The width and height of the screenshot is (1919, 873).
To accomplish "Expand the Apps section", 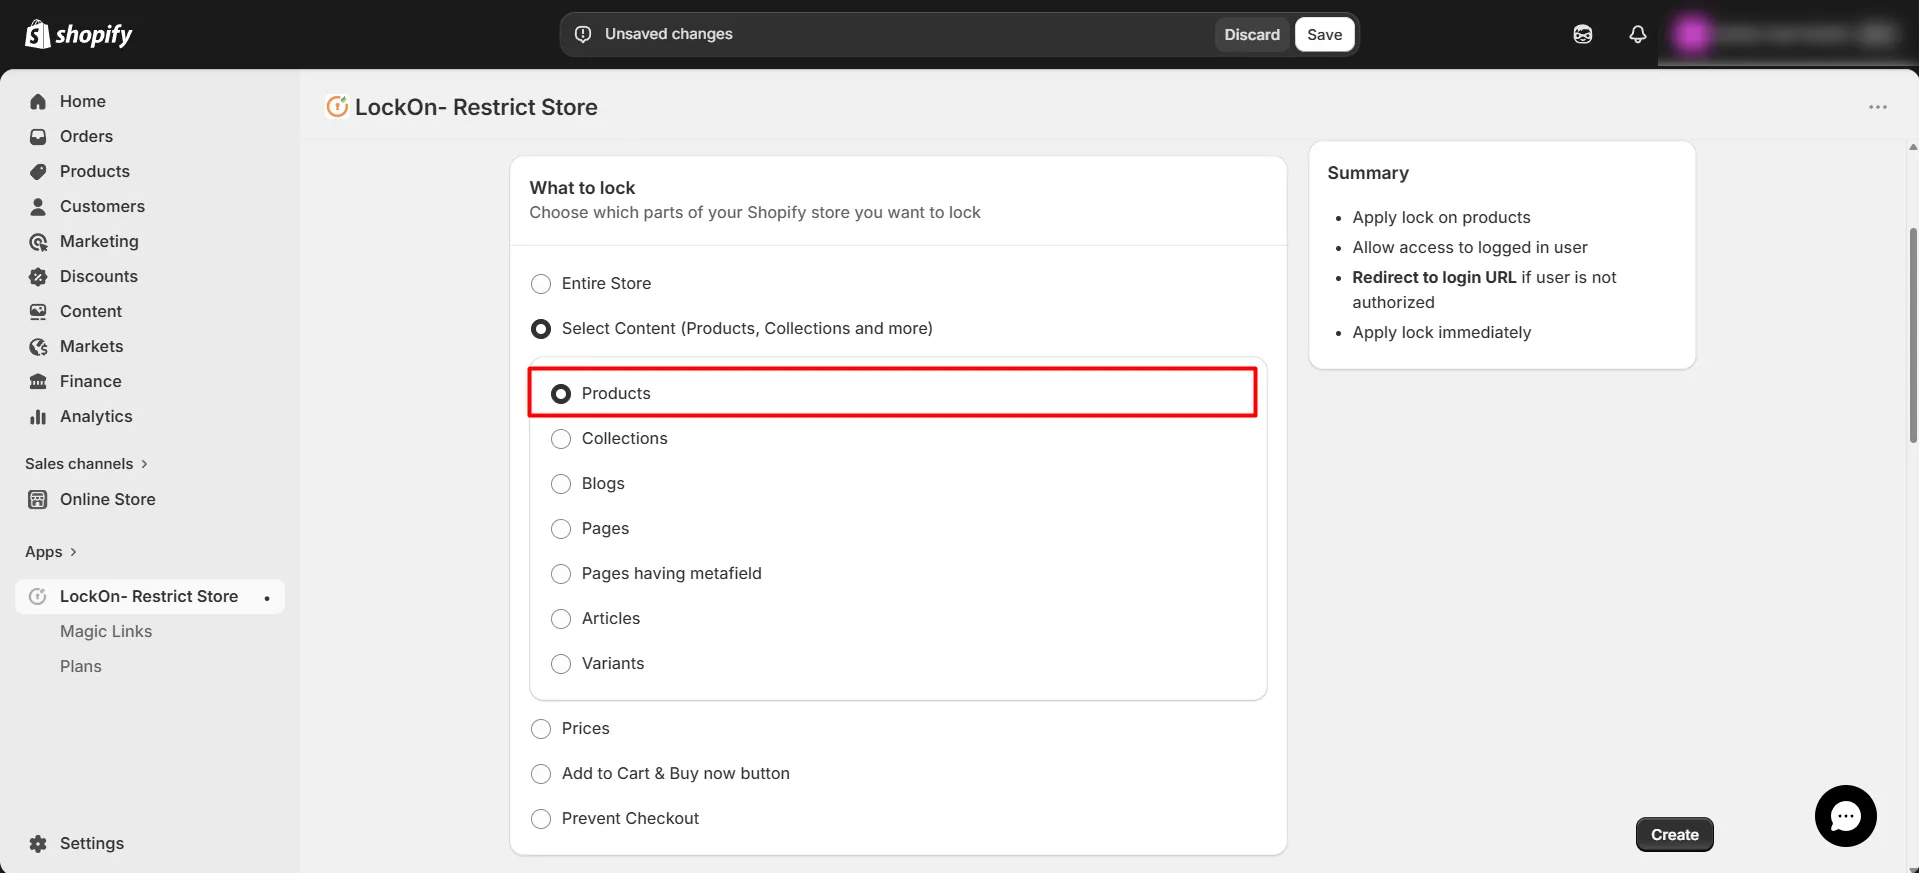I will click(x=51, y=552).
